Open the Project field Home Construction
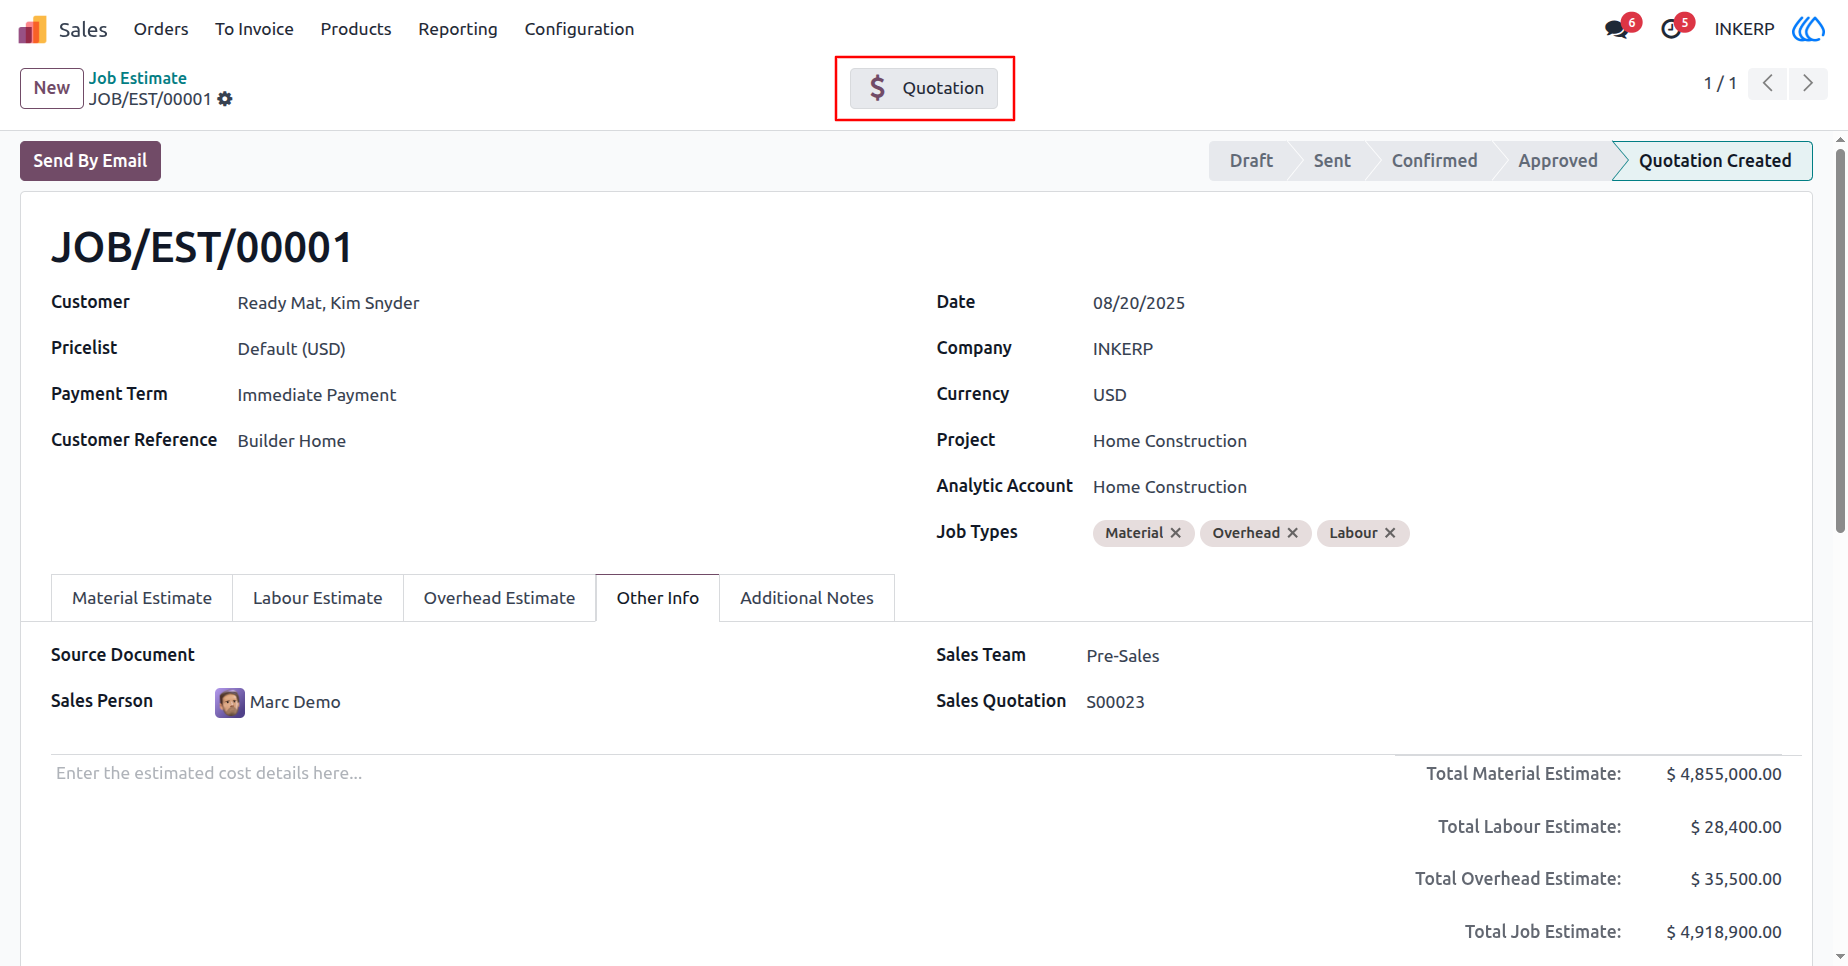The width and height of the screenshot is (1848, 966). tap(1170, 441)
